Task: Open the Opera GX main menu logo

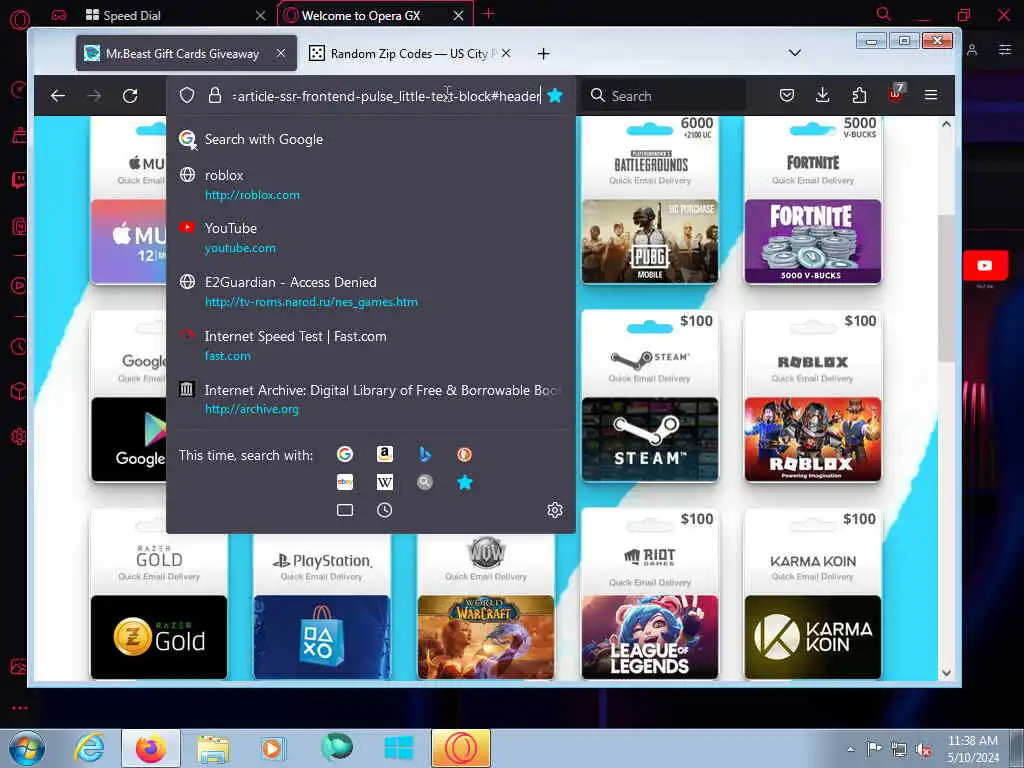Action: click(x=20, y=18)
